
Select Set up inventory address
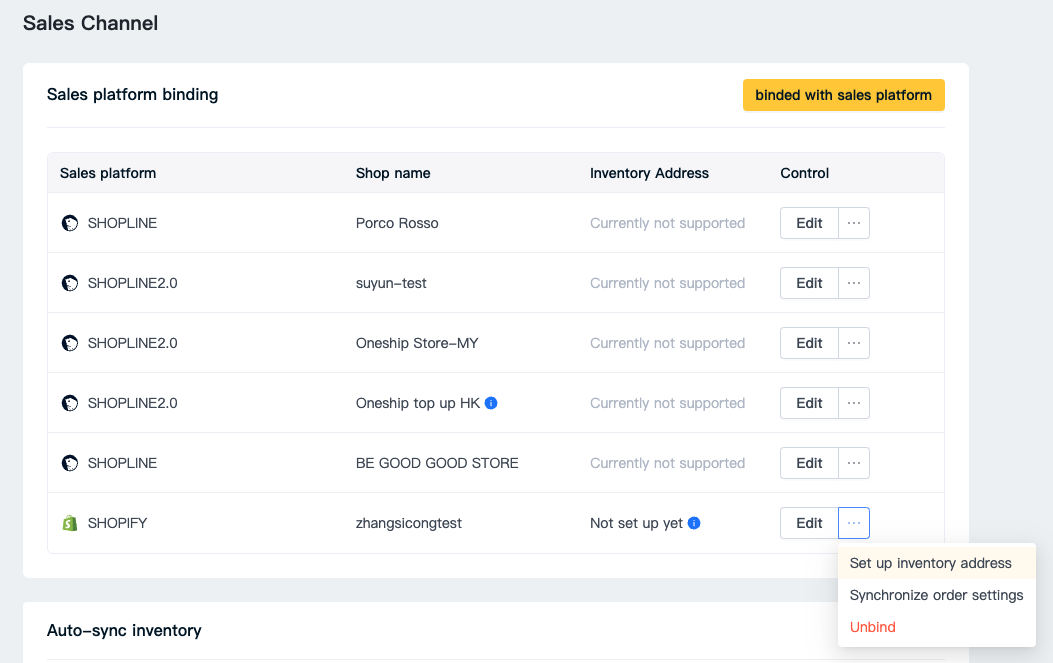tap(930, 563)
